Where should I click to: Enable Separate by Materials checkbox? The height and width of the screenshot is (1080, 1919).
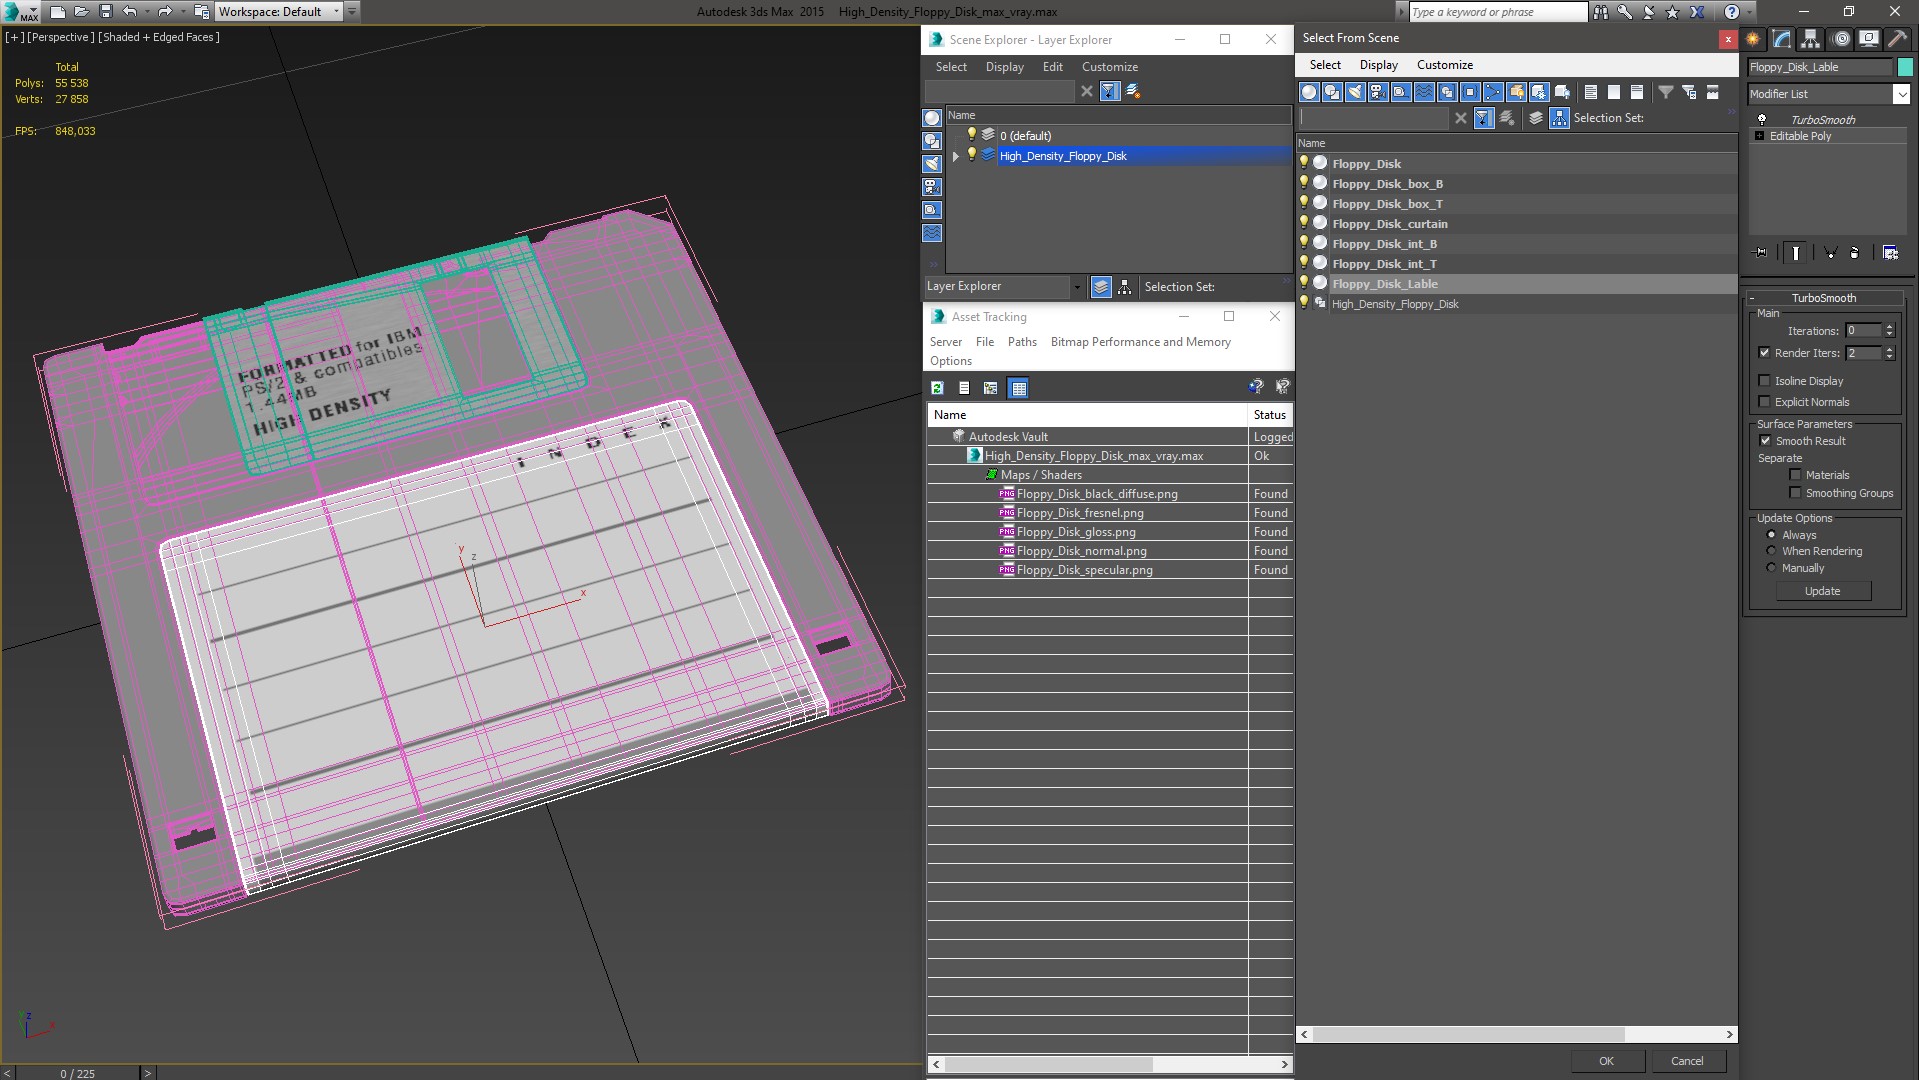[1795, 475]
